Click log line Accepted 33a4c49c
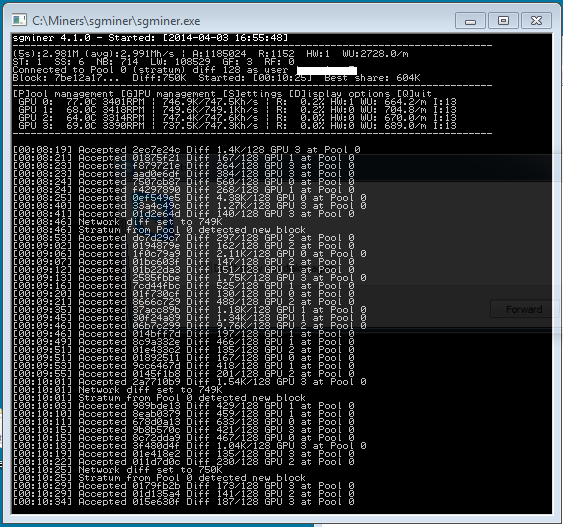 click(189, 205)
